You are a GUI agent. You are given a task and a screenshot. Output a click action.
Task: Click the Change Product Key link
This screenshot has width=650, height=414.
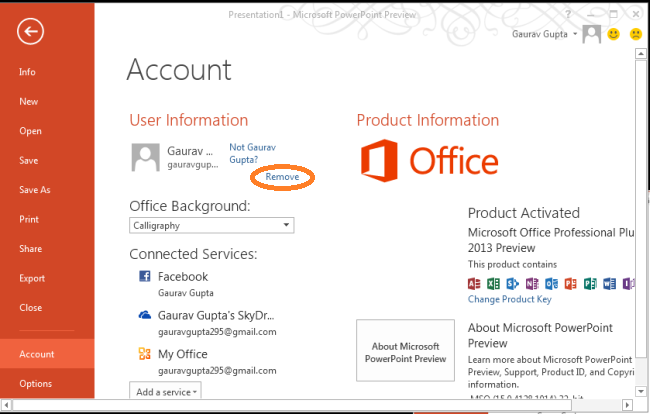coord(509,299)
